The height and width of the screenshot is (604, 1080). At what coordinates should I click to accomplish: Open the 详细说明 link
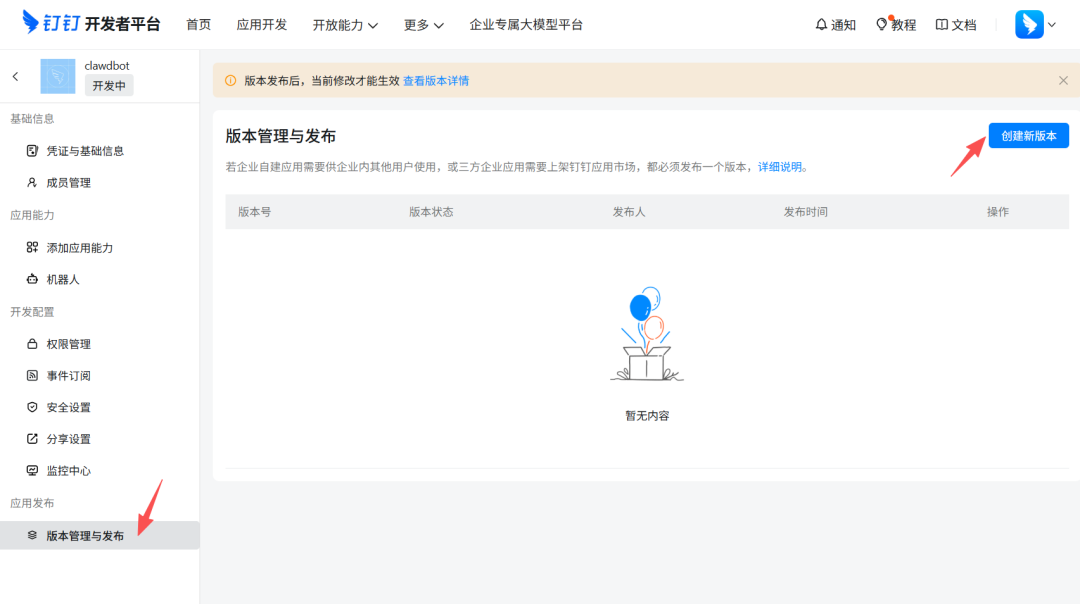pos(780,167)
